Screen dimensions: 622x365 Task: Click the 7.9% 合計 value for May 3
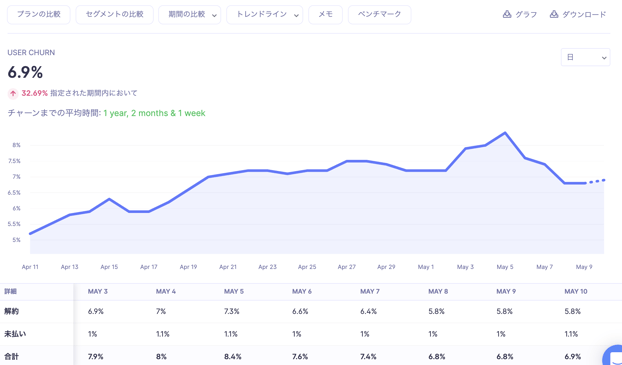click(96, 357)
